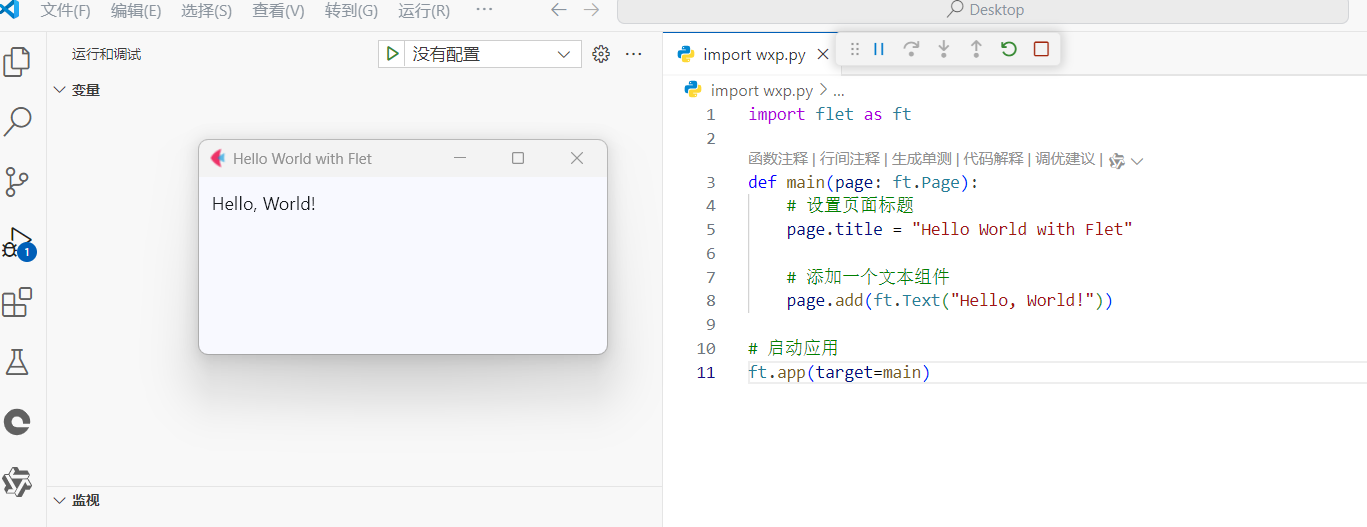Click the 运行和调试 panel title
Screen dimensions: 1367x527
(x=106, y=54)
